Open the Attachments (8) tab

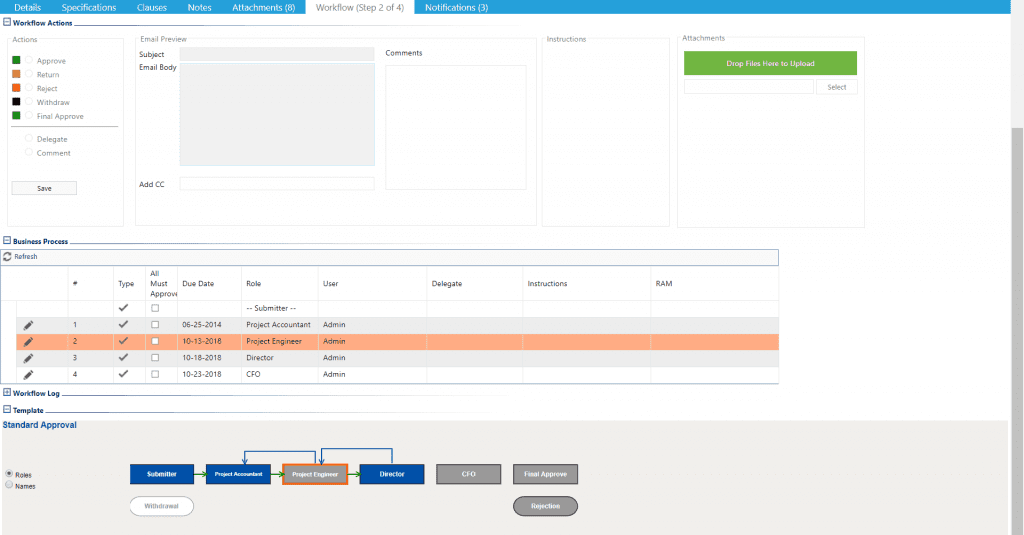pyautogui.click(x=263, y=7)
